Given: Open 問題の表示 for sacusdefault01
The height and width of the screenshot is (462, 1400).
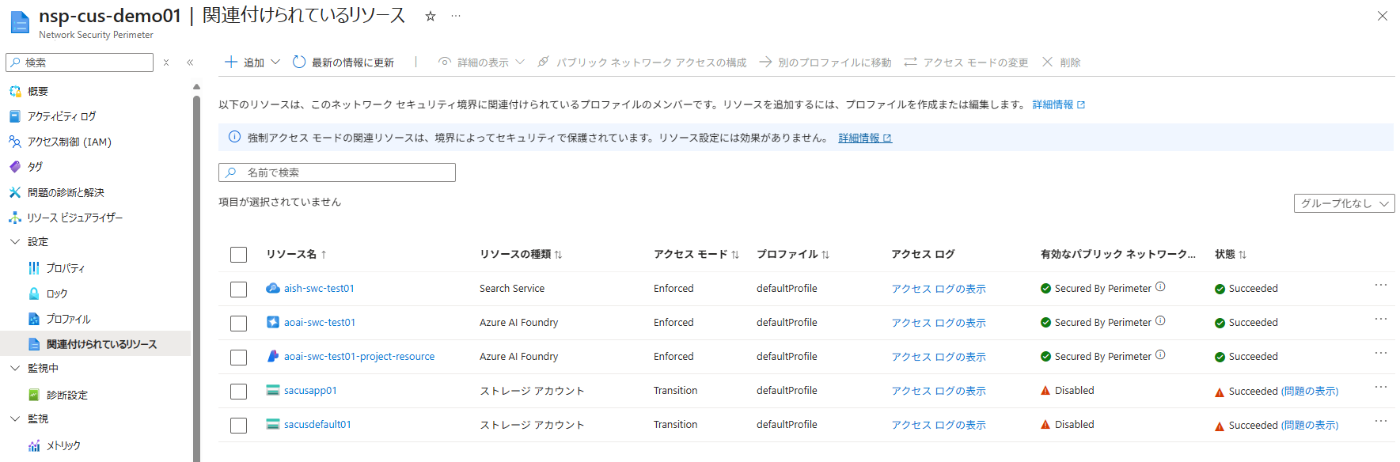Looking at the screenshot, I should click(x=1310, y=425).
